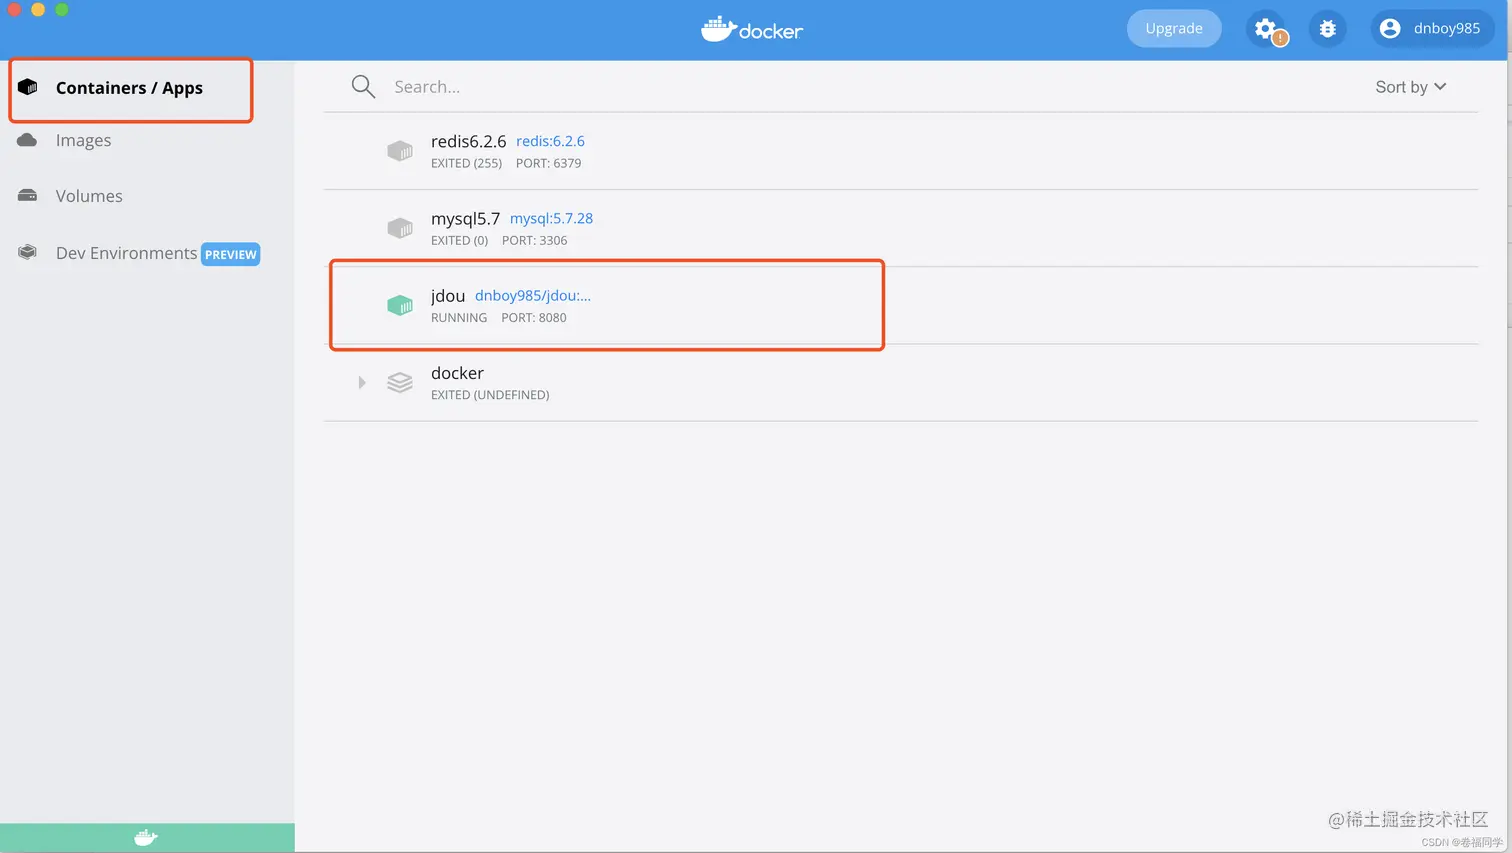
Task: Click the Upgrade button
Action: tap(1174, 28)
